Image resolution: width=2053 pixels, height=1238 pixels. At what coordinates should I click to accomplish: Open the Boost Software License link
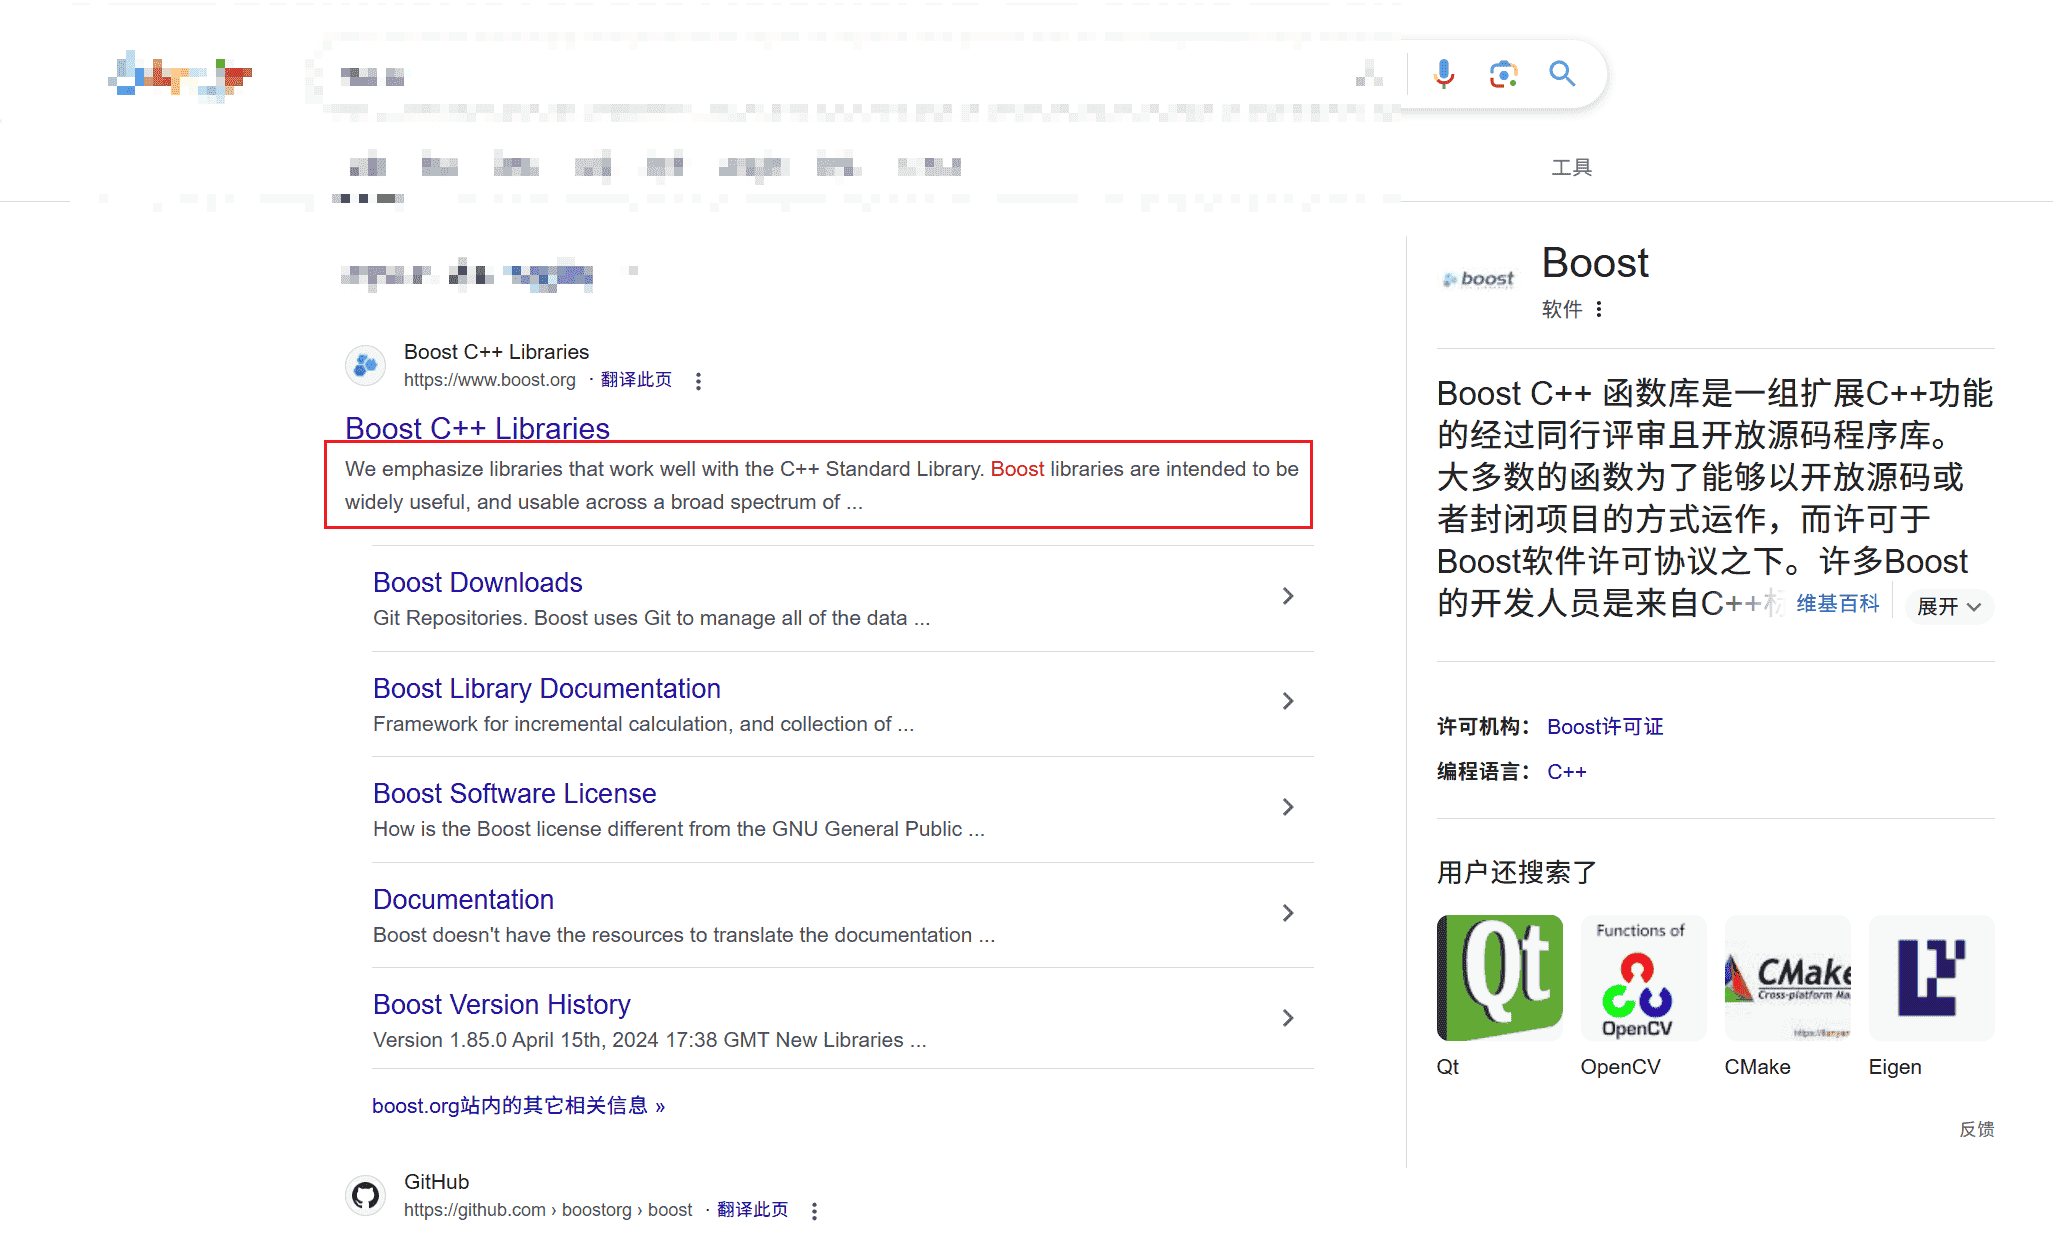tap(514, 794)
